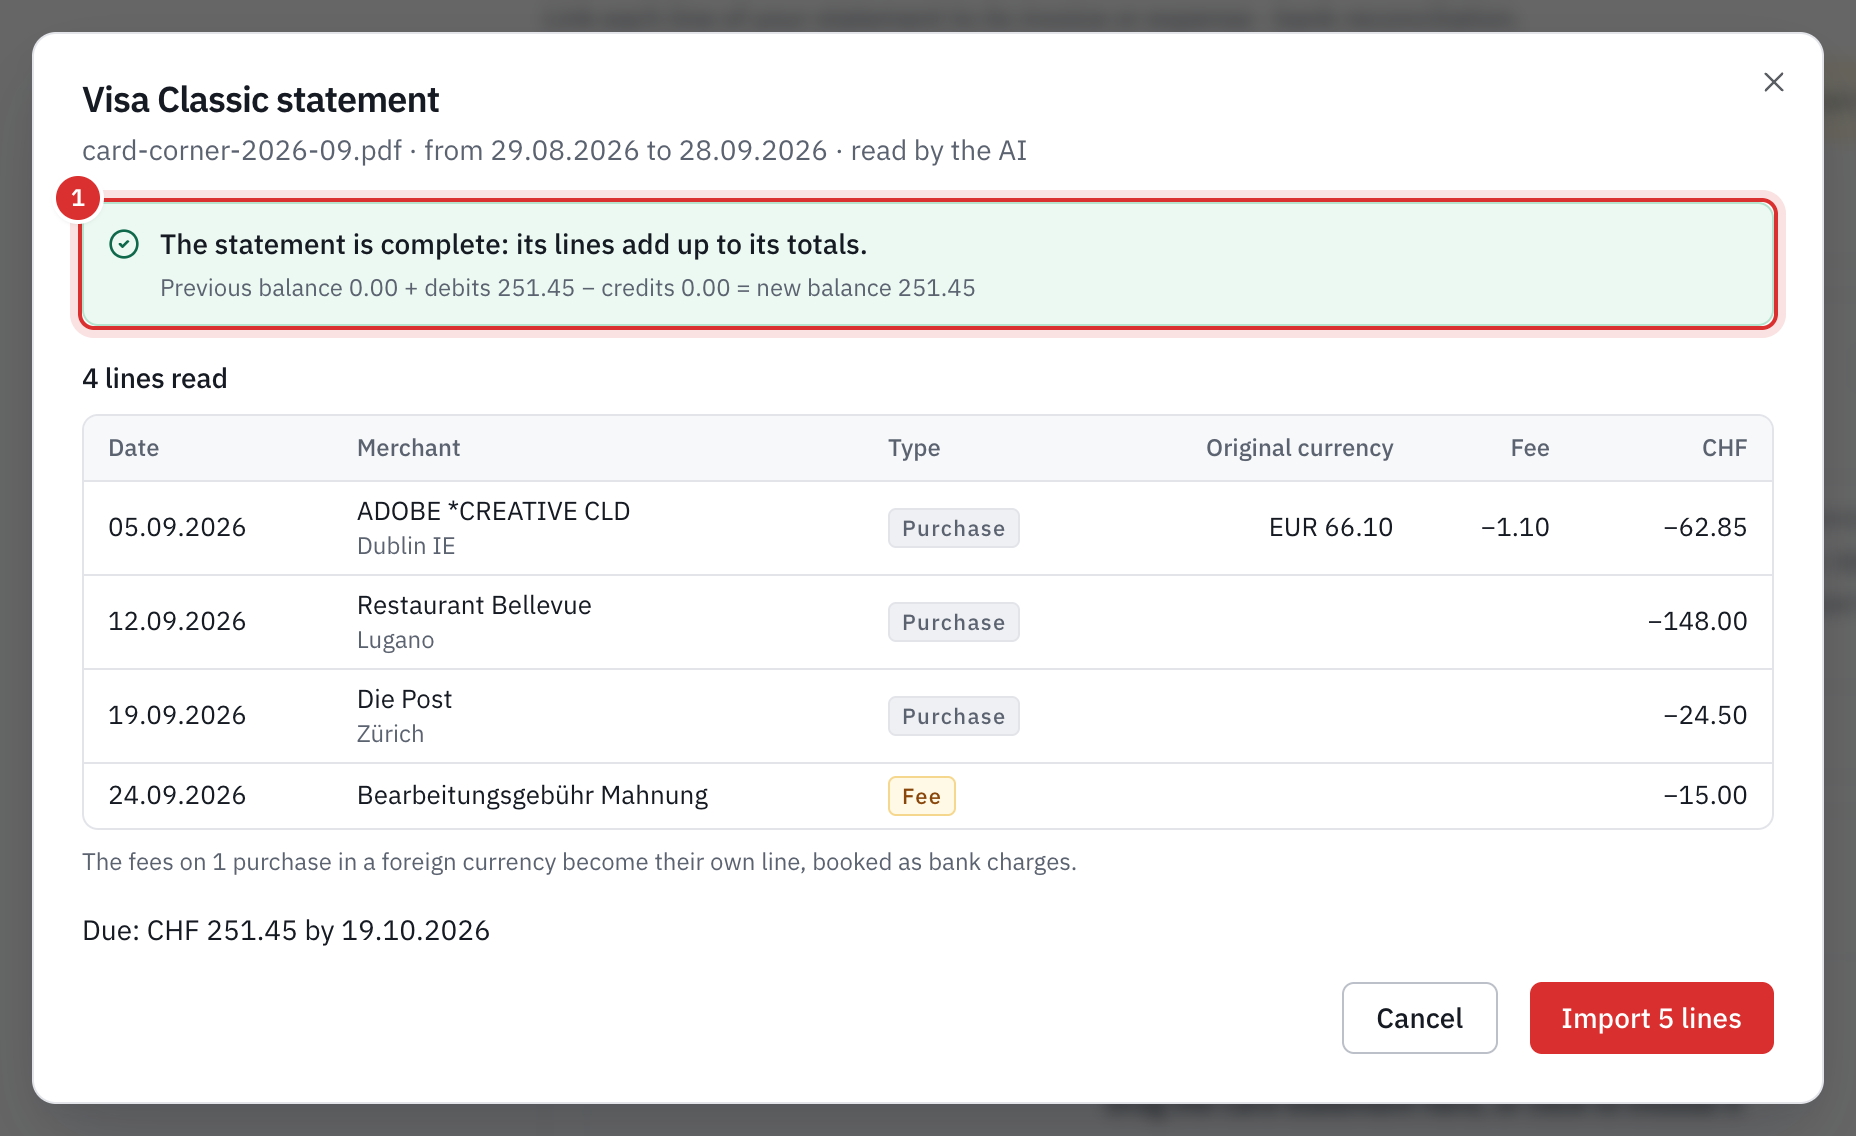Select the date 12.09.2026
This screenshot has height=1136, width=1856.
click(177, 621)
